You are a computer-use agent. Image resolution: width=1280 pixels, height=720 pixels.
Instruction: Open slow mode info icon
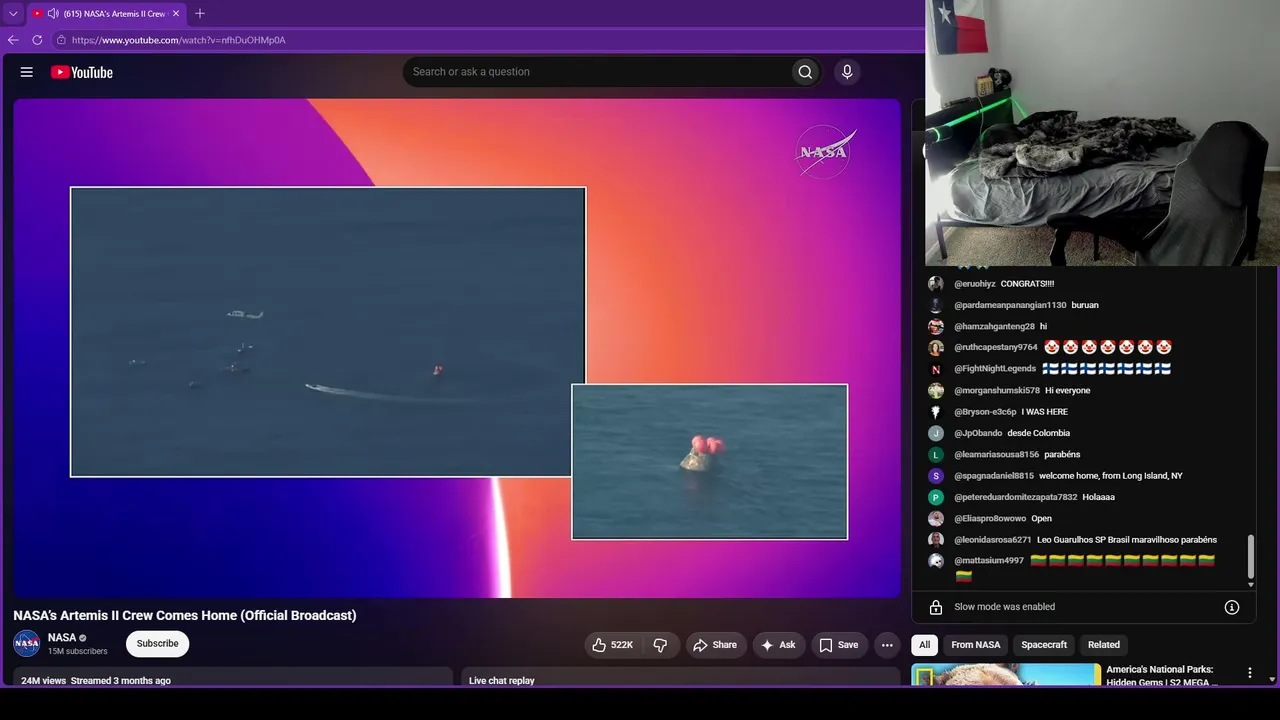click(1232, 607)
